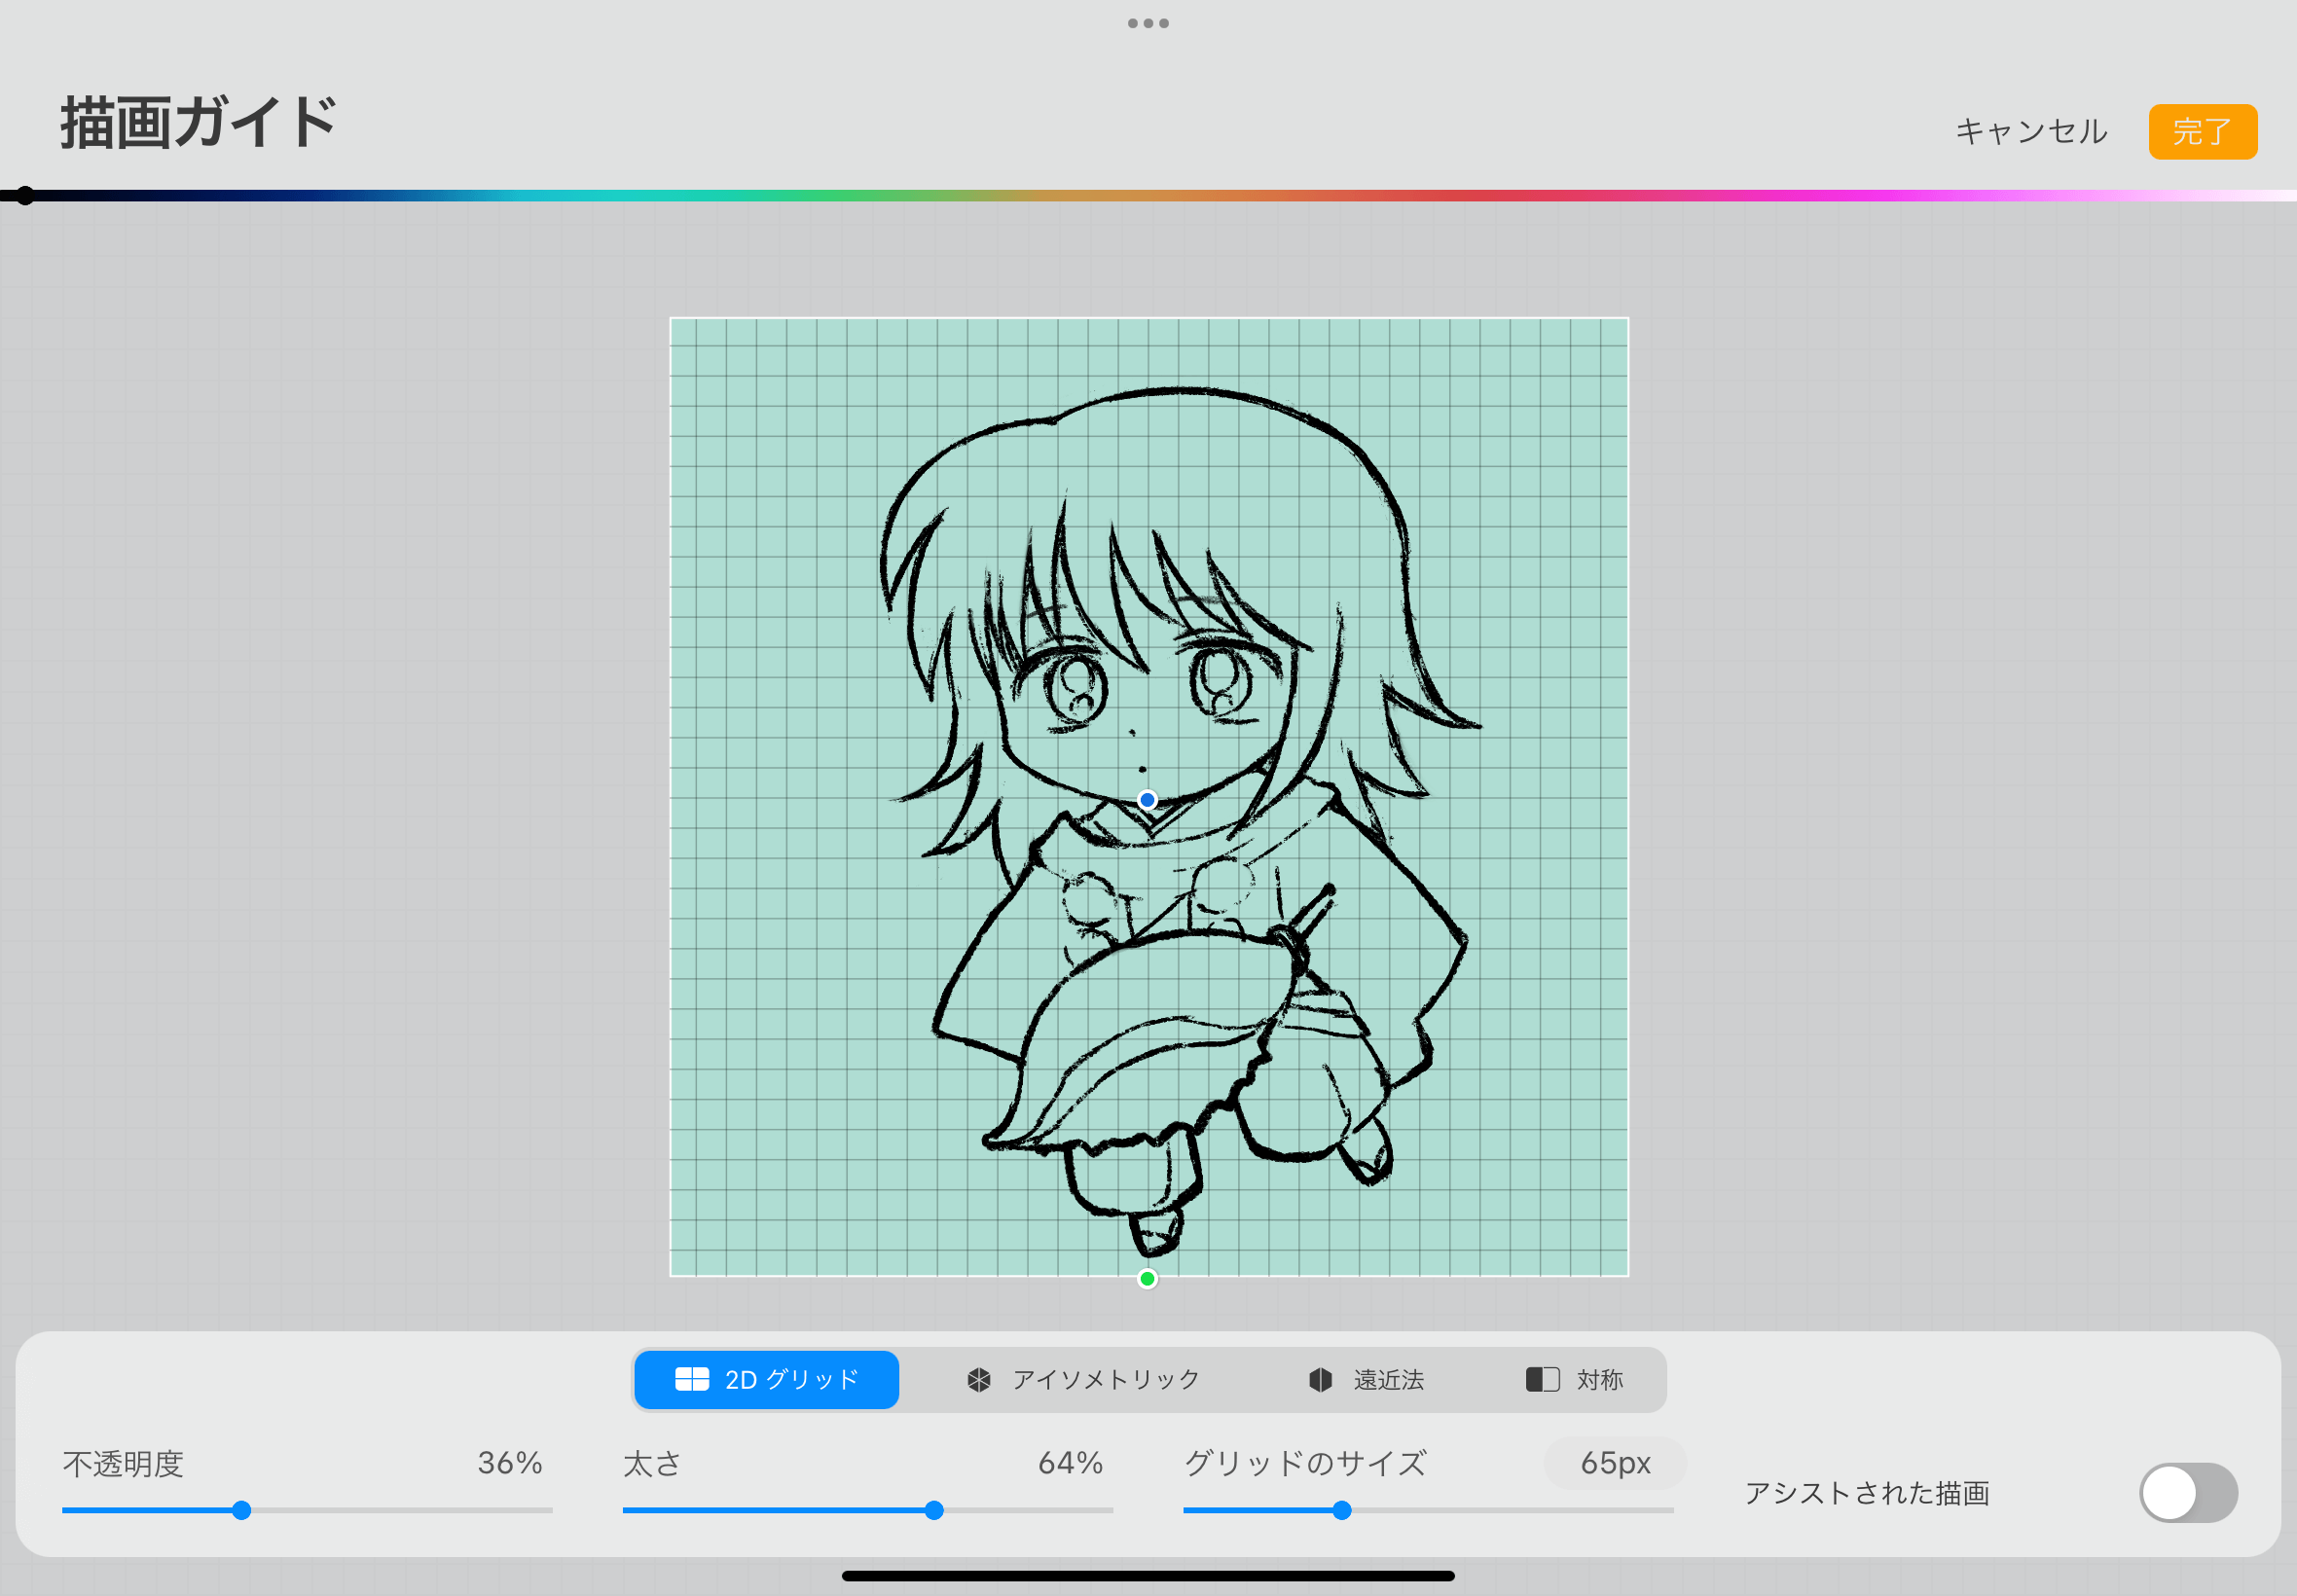The height and width of the screenshot is (1596, 2297).
Task: Click the blue grid position node
Action: (1147, 800)
